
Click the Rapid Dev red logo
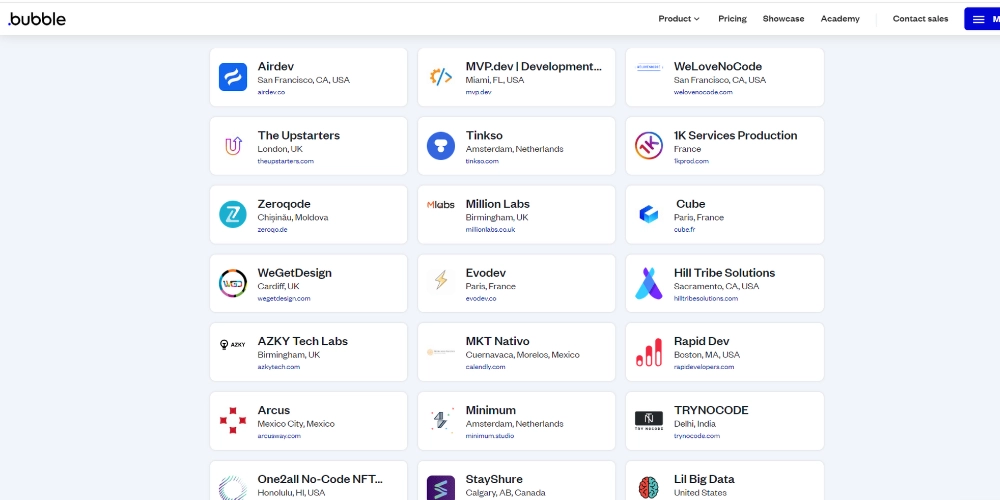click(649, 352)
